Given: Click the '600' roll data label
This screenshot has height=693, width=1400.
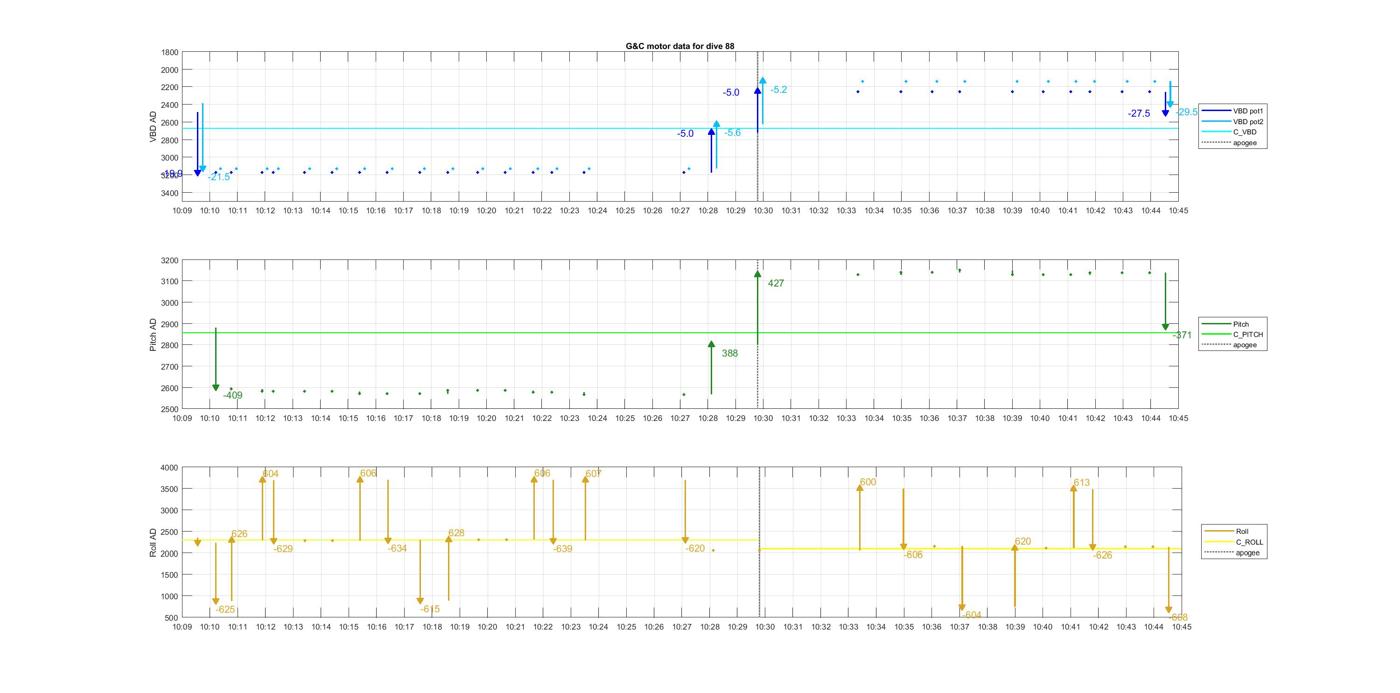Looking at the screenshot, I should pos(867,482).
